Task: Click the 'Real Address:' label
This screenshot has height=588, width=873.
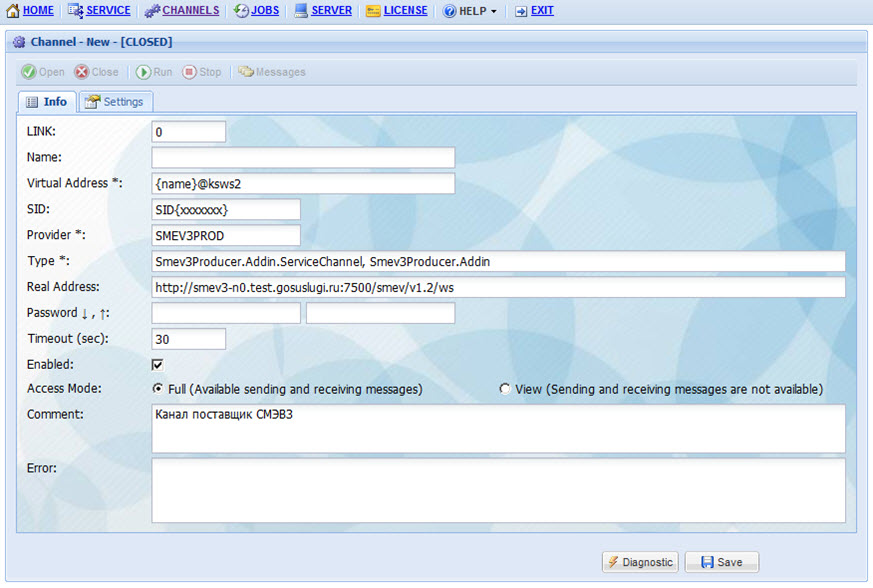Action: pyautogui.click(x=63, y=287)
